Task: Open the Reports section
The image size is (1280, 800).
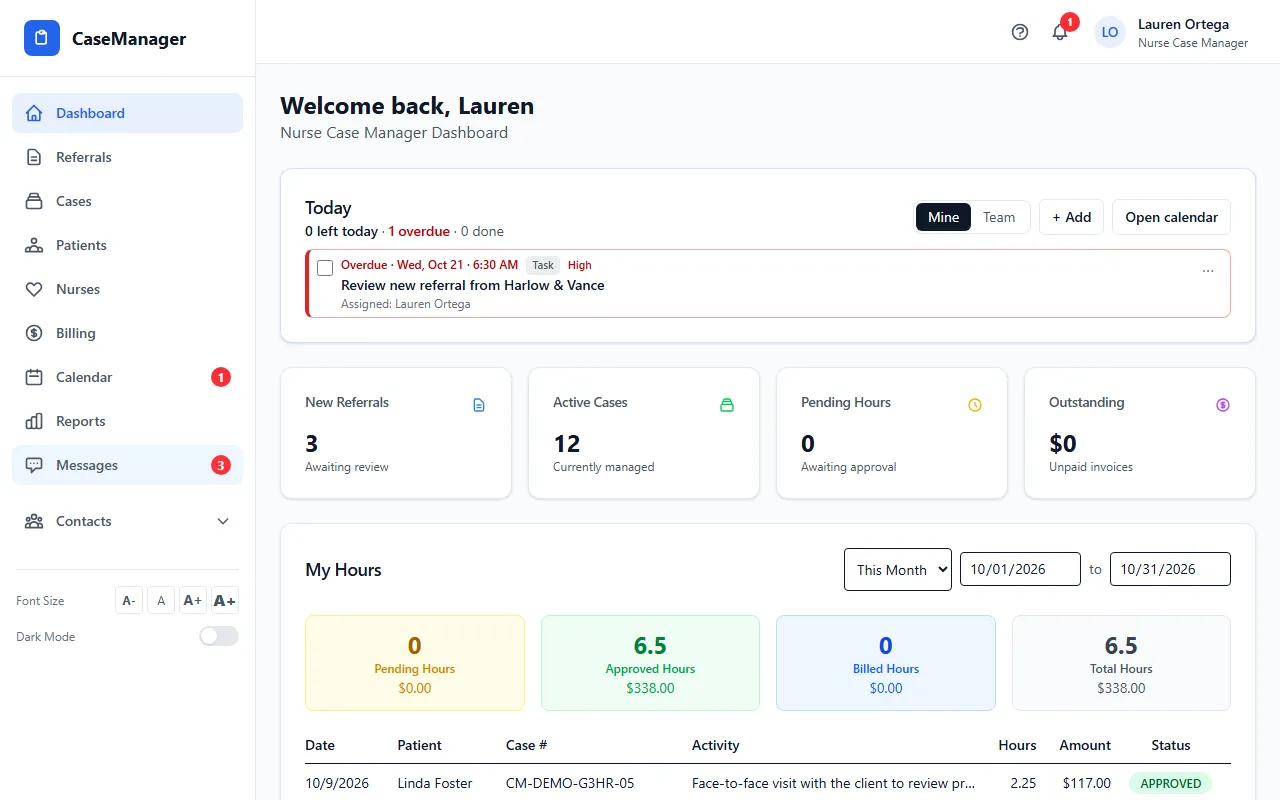Action: click(127, 421)
